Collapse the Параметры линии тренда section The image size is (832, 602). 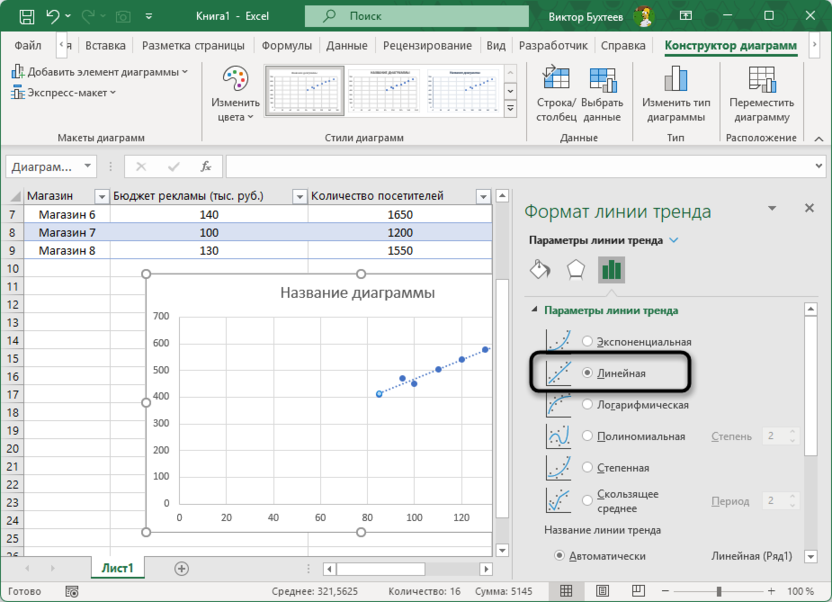(x=534, y=310)
